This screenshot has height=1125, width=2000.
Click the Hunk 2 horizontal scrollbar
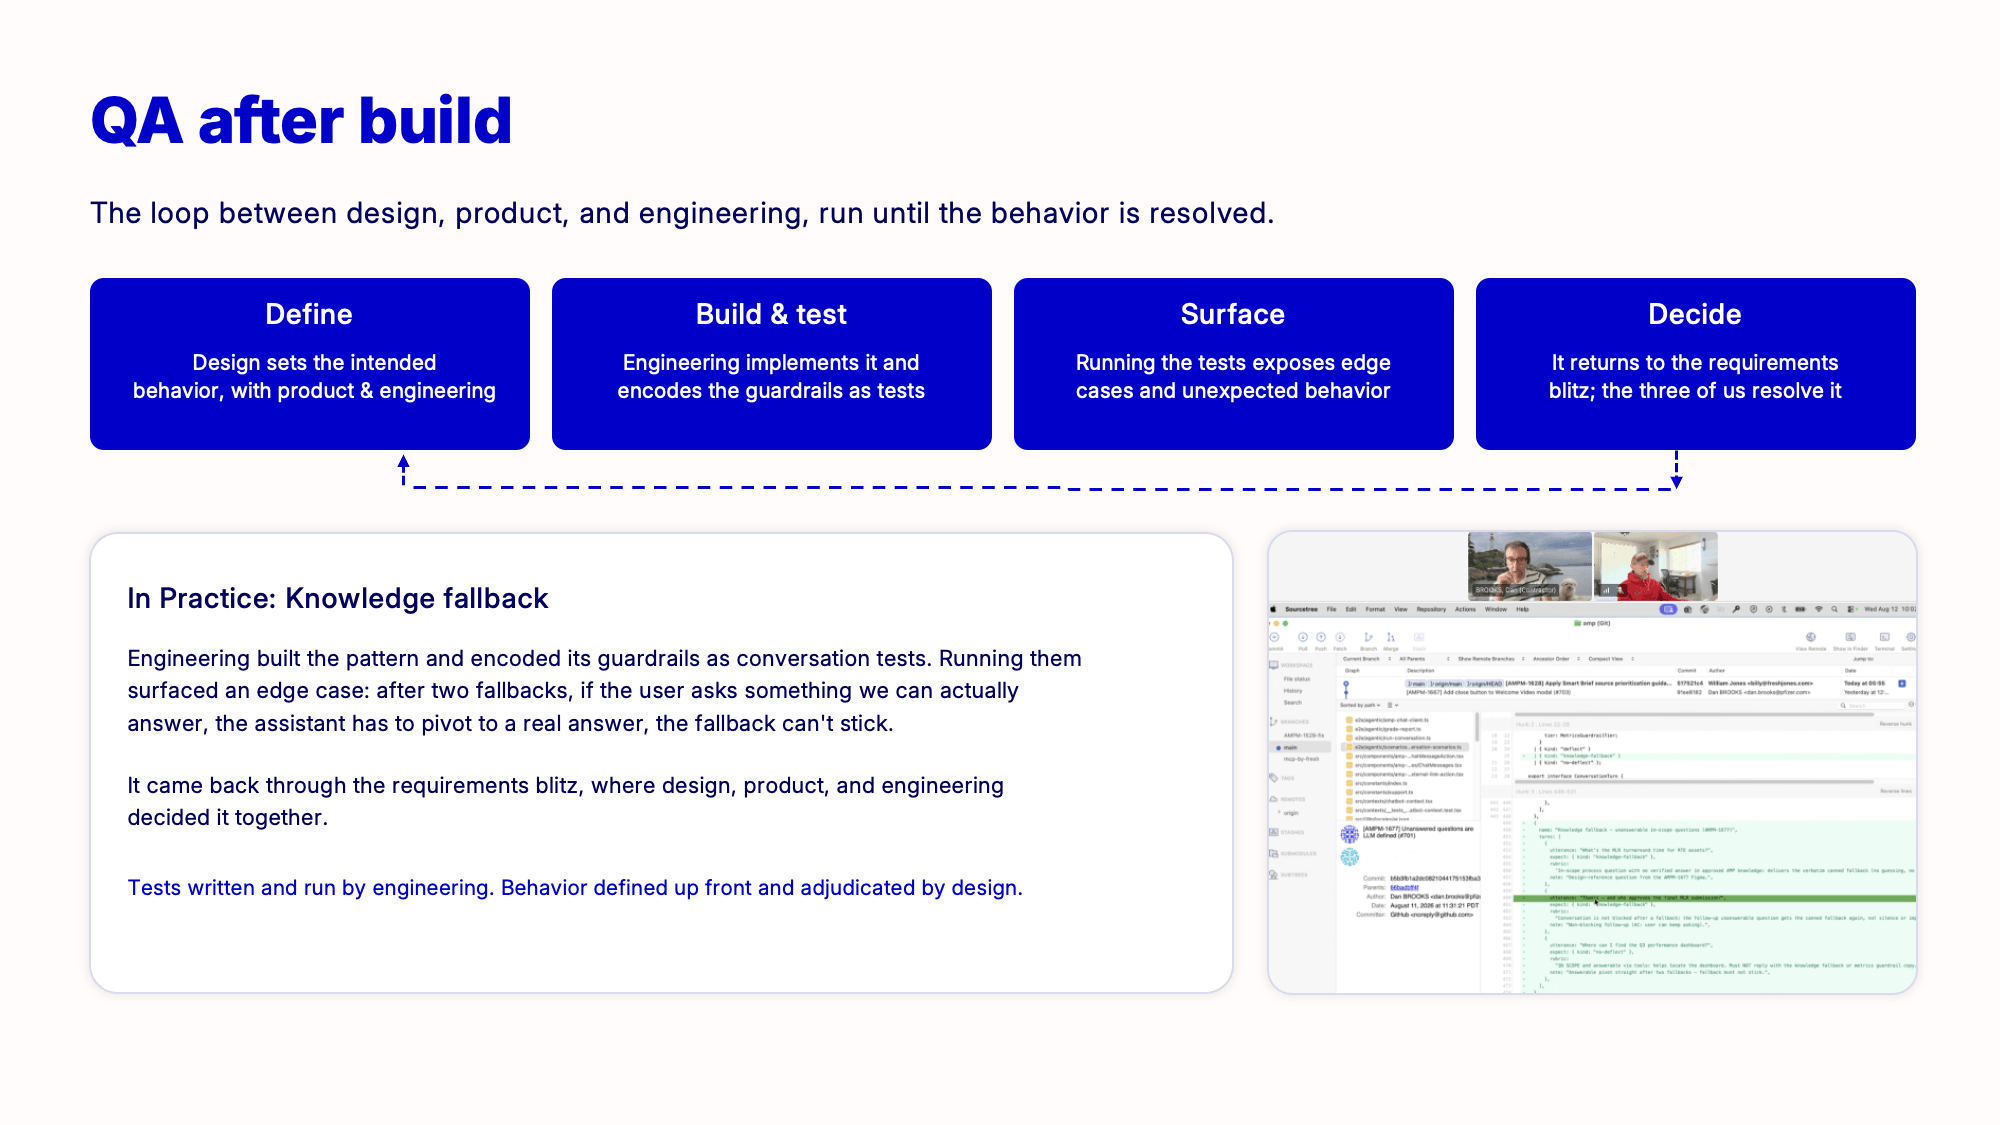click(1693, 782)
